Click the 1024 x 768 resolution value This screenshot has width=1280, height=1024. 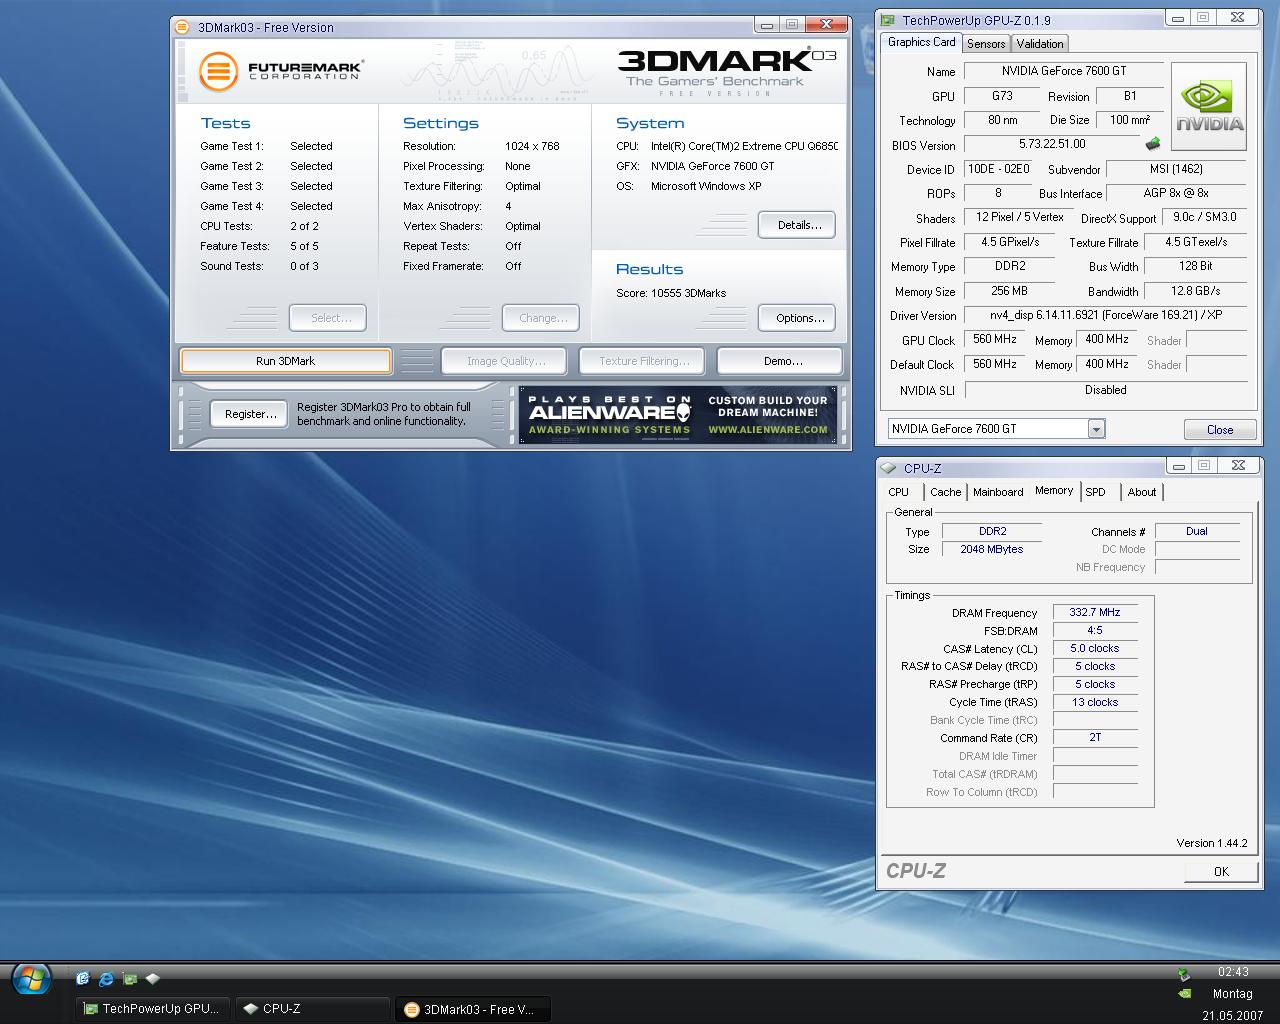point(532,146)
